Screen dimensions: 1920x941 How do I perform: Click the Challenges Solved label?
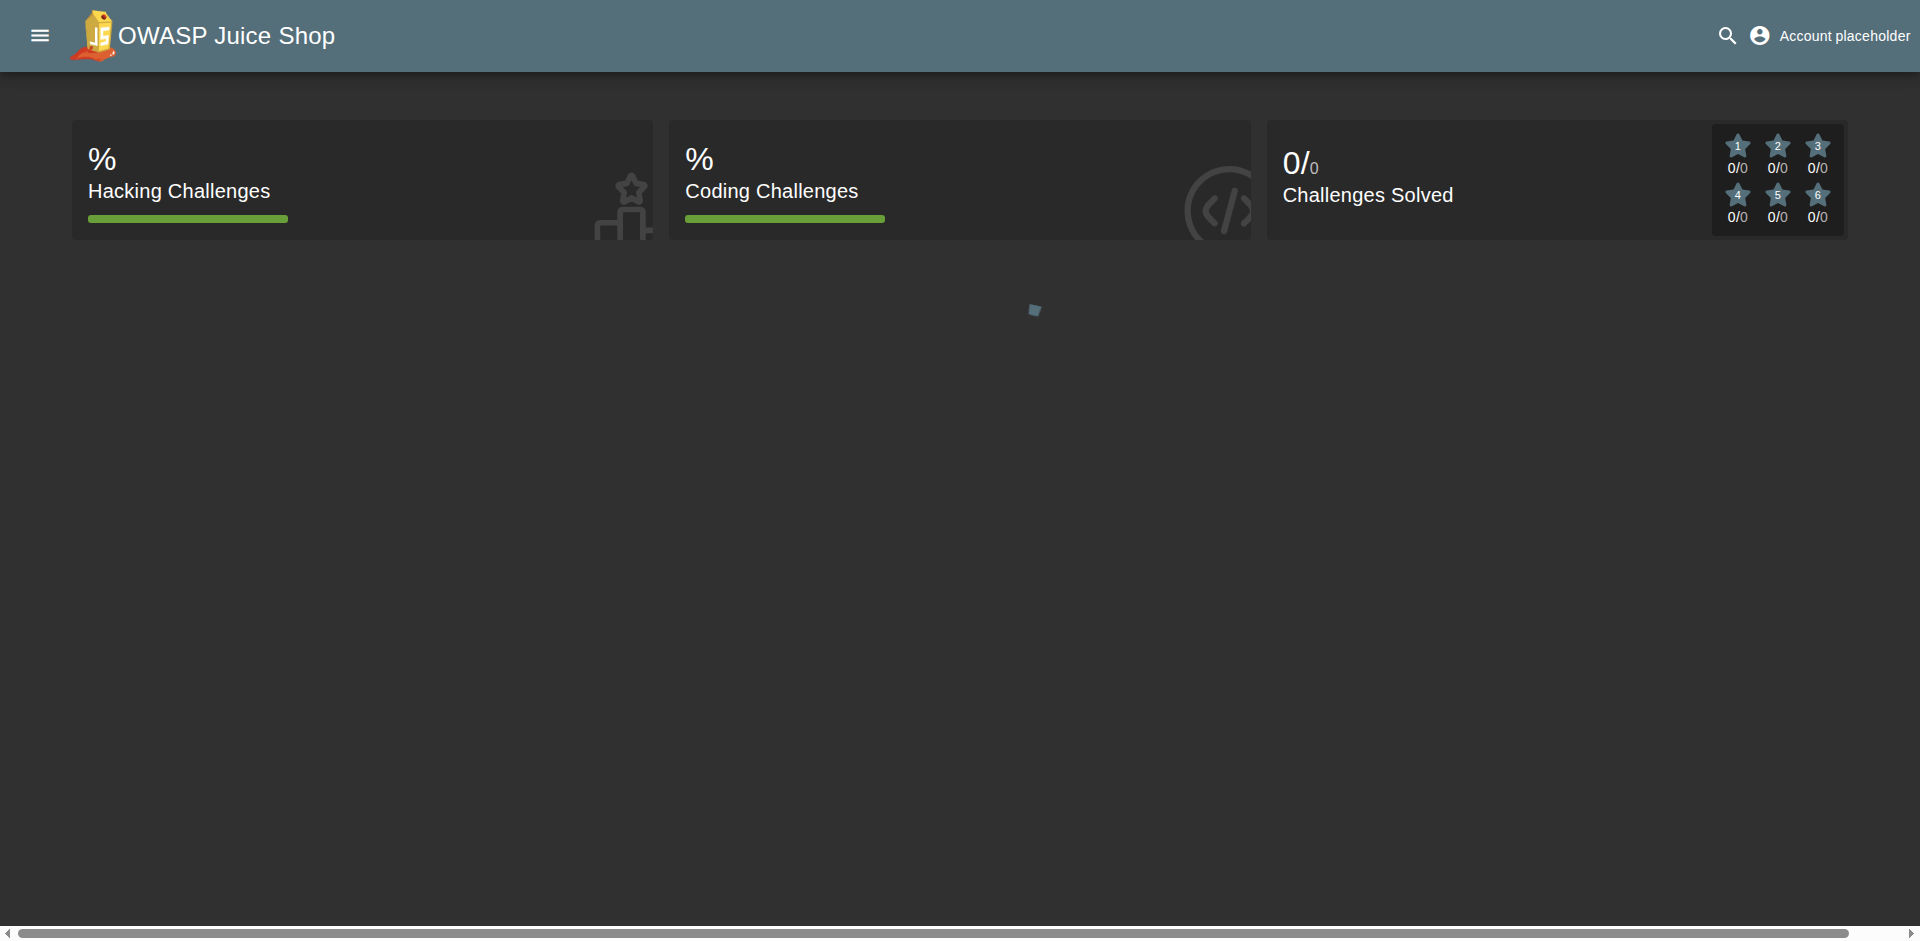click(x=1367, y=195)
